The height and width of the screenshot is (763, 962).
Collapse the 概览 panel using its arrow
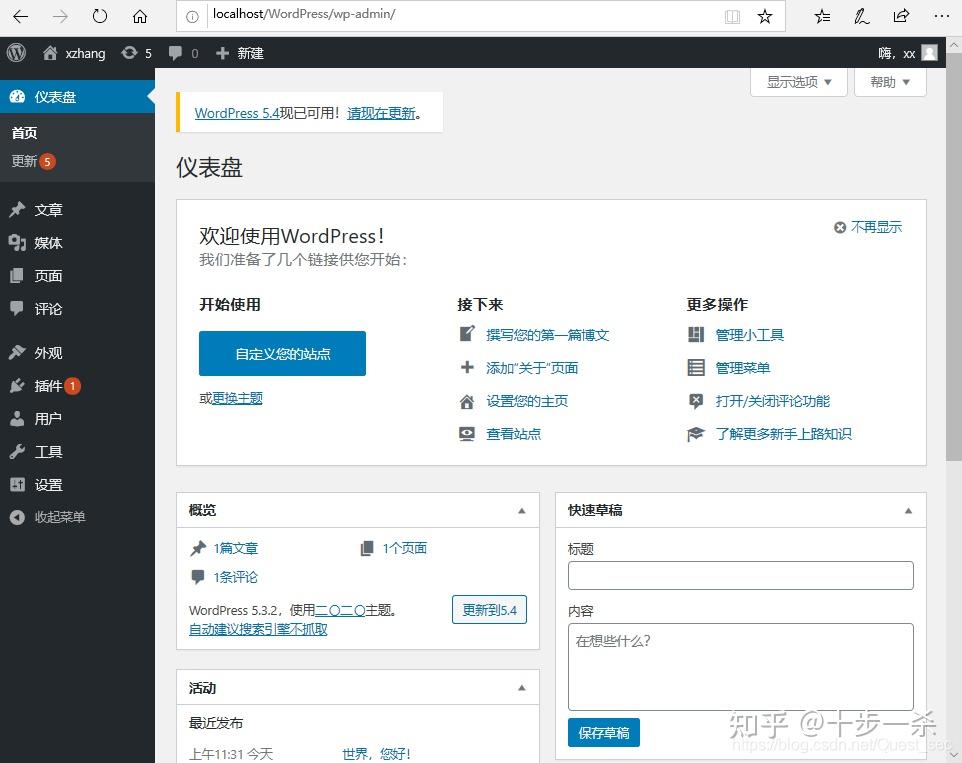[x=521, y=510]
